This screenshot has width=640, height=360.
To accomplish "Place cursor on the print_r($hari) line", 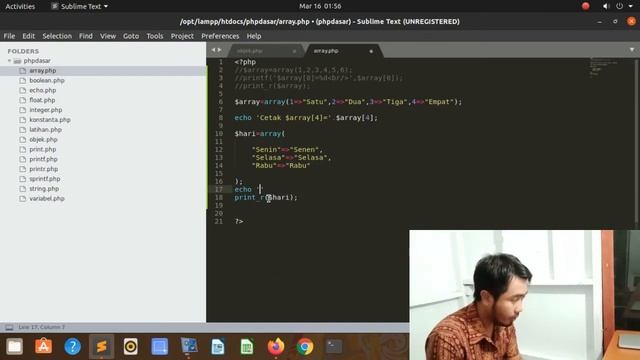I will point(266,198).
